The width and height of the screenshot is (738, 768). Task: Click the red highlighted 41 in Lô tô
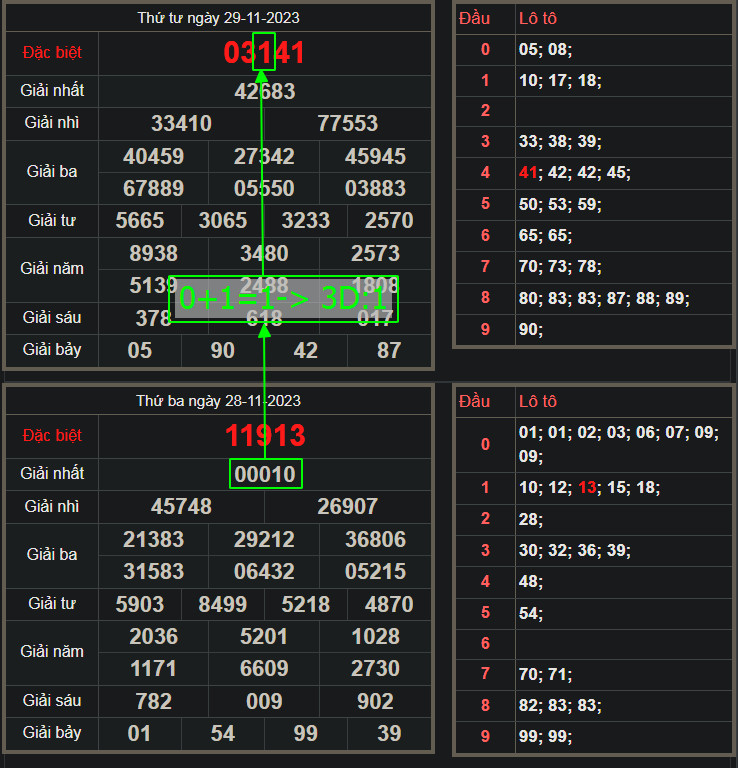point(528,173)
